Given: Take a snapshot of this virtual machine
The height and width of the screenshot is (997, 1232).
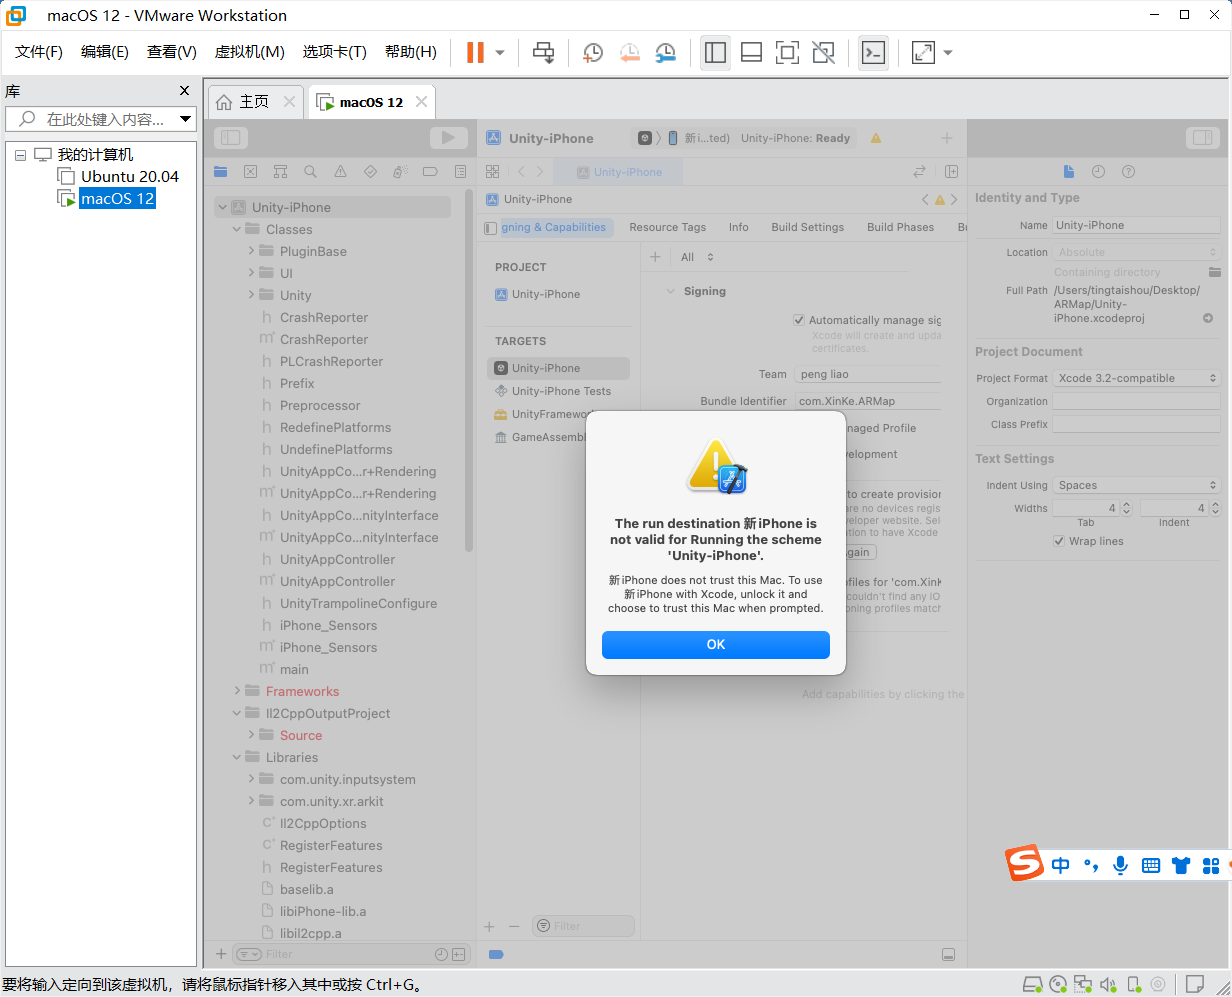Looking at the screenshot, I should pos(593,52).
